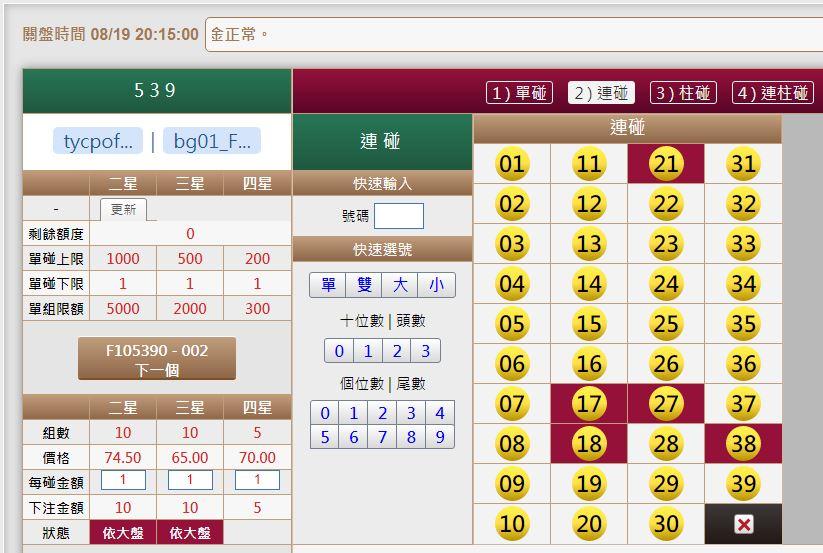823x553 pixels.
Task: Quick-select big numbers with 大
Action: click(400, 285)
